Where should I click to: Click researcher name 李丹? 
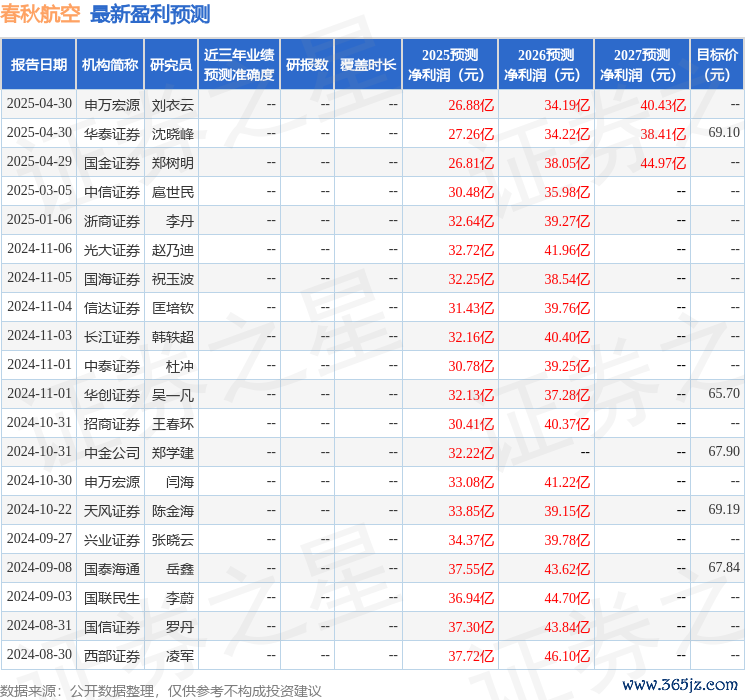pos(180,221)
